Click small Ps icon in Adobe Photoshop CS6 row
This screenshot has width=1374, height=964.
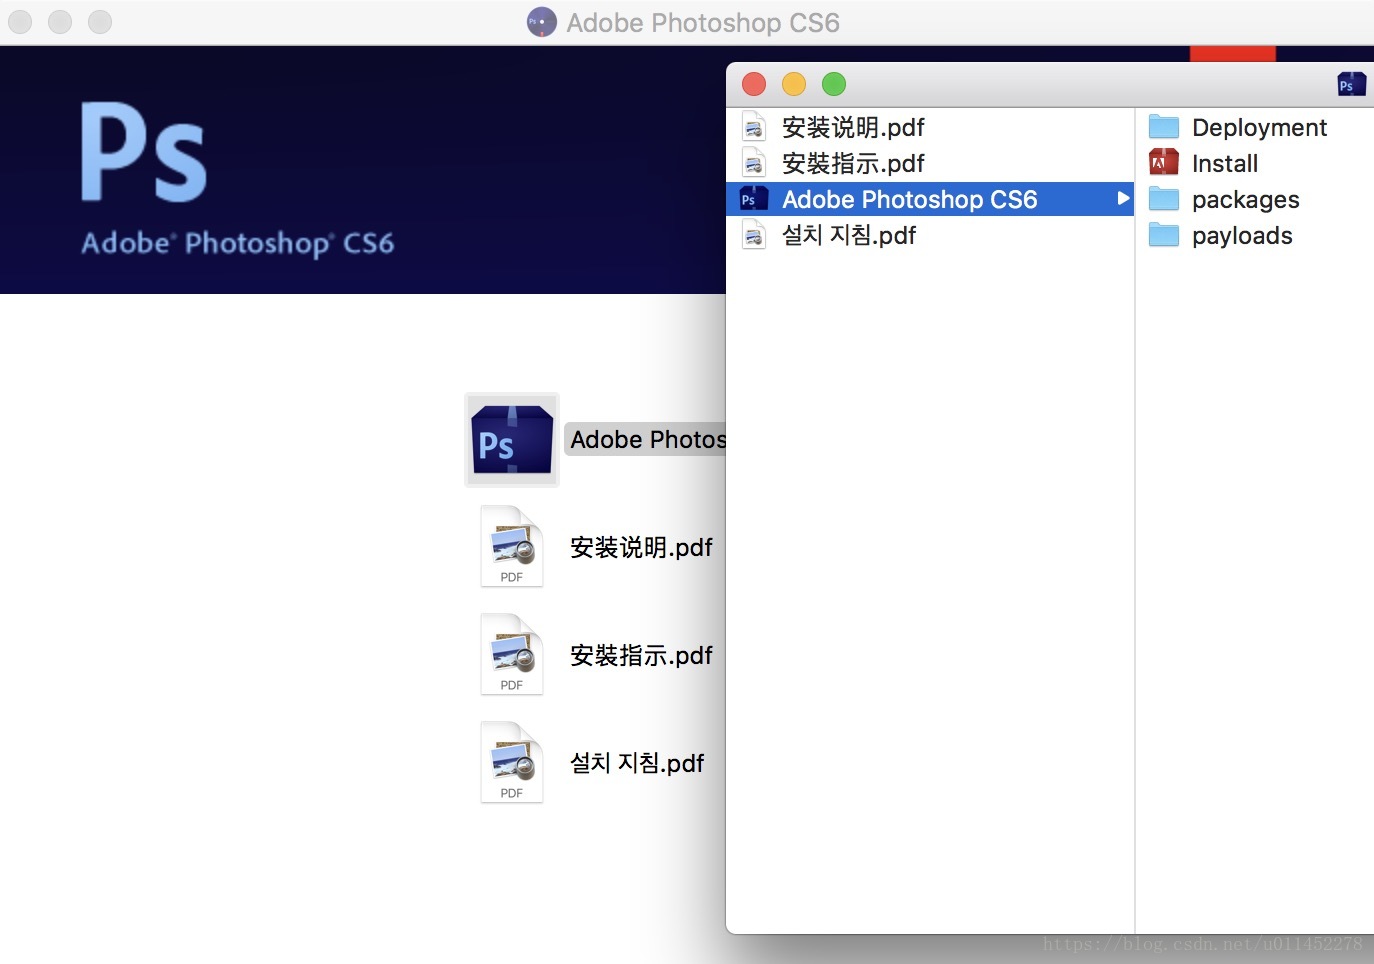pyautogui.click(x=753, y=199)
